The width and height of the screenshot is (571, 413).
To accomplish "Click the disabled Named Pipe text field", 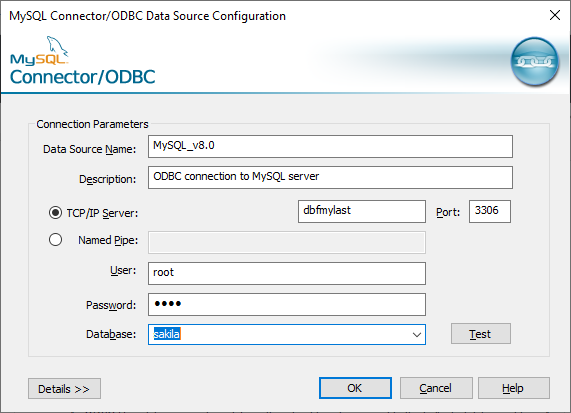I will (x=287, y=243).
